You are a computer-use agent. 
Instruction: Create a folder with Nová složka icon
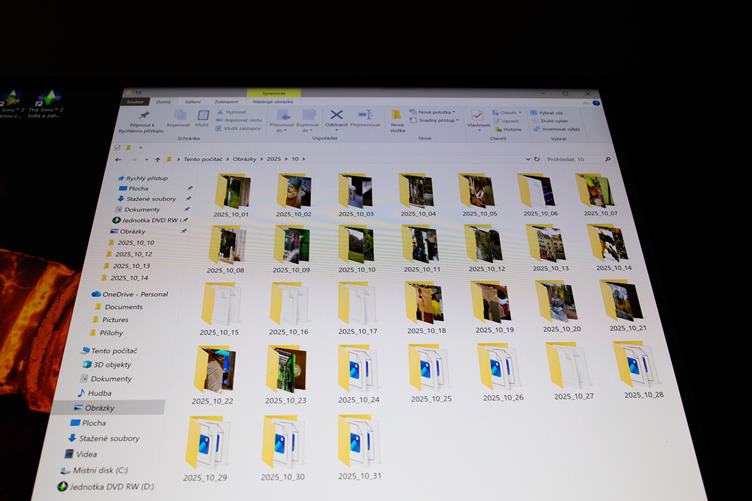click(397, 116)
